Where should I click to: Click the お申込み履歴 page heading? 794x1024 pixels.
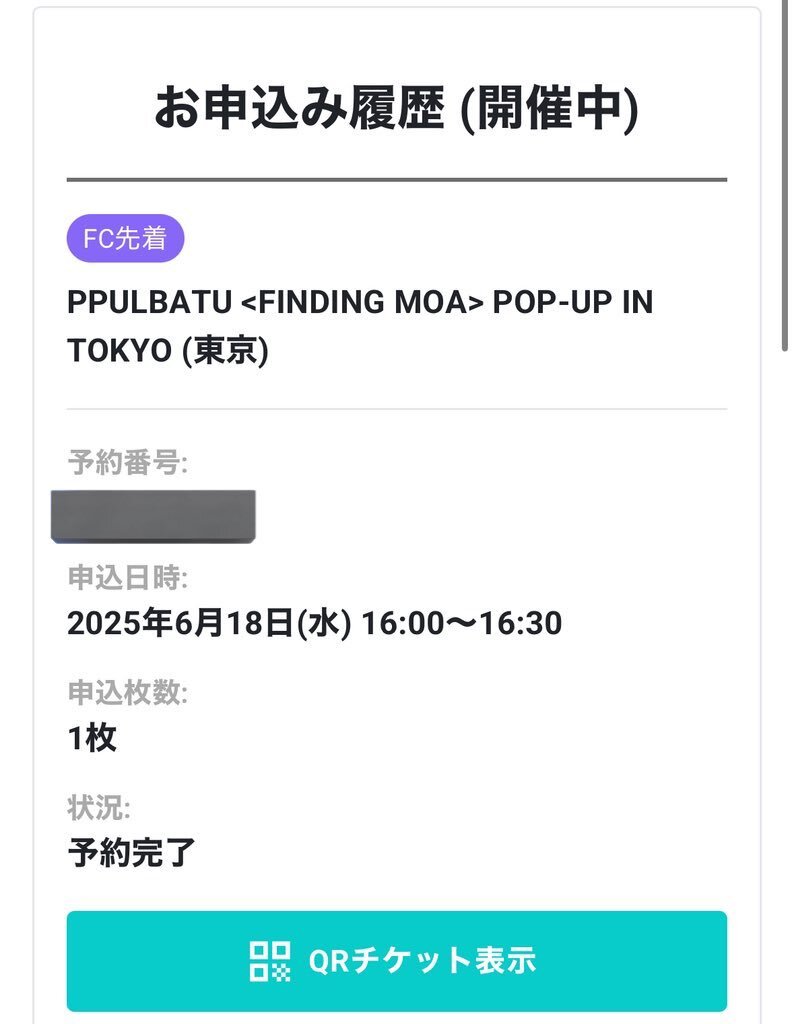click(300, 108)
